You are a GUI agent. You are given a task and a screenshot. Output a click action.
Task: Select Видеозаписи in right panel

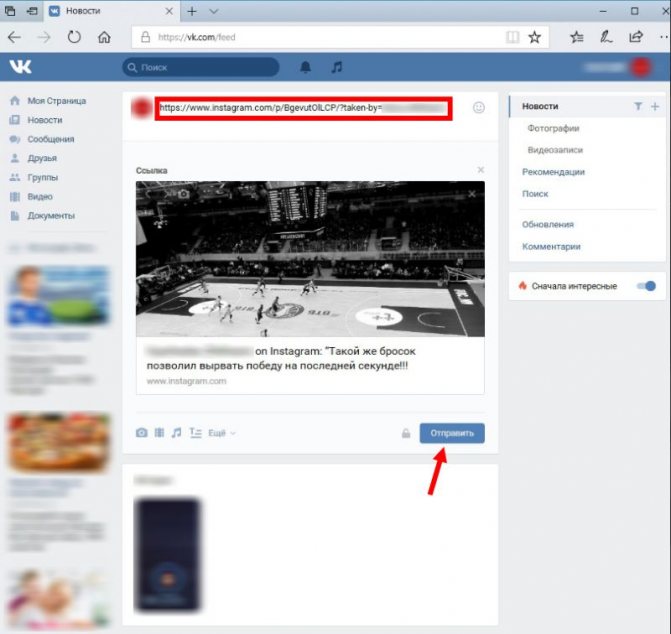[555, 150]
